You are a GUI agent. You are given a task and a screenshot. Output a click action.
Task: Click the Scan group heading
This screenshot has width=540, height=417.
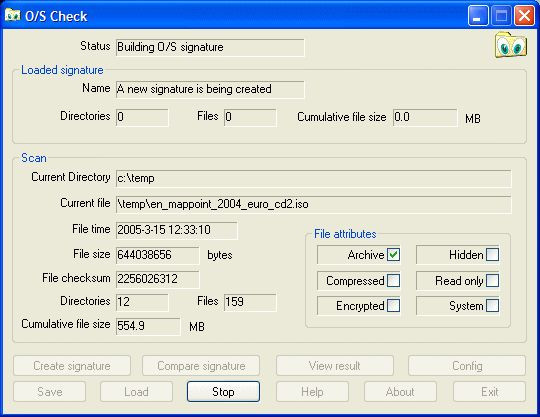point(34,158)
